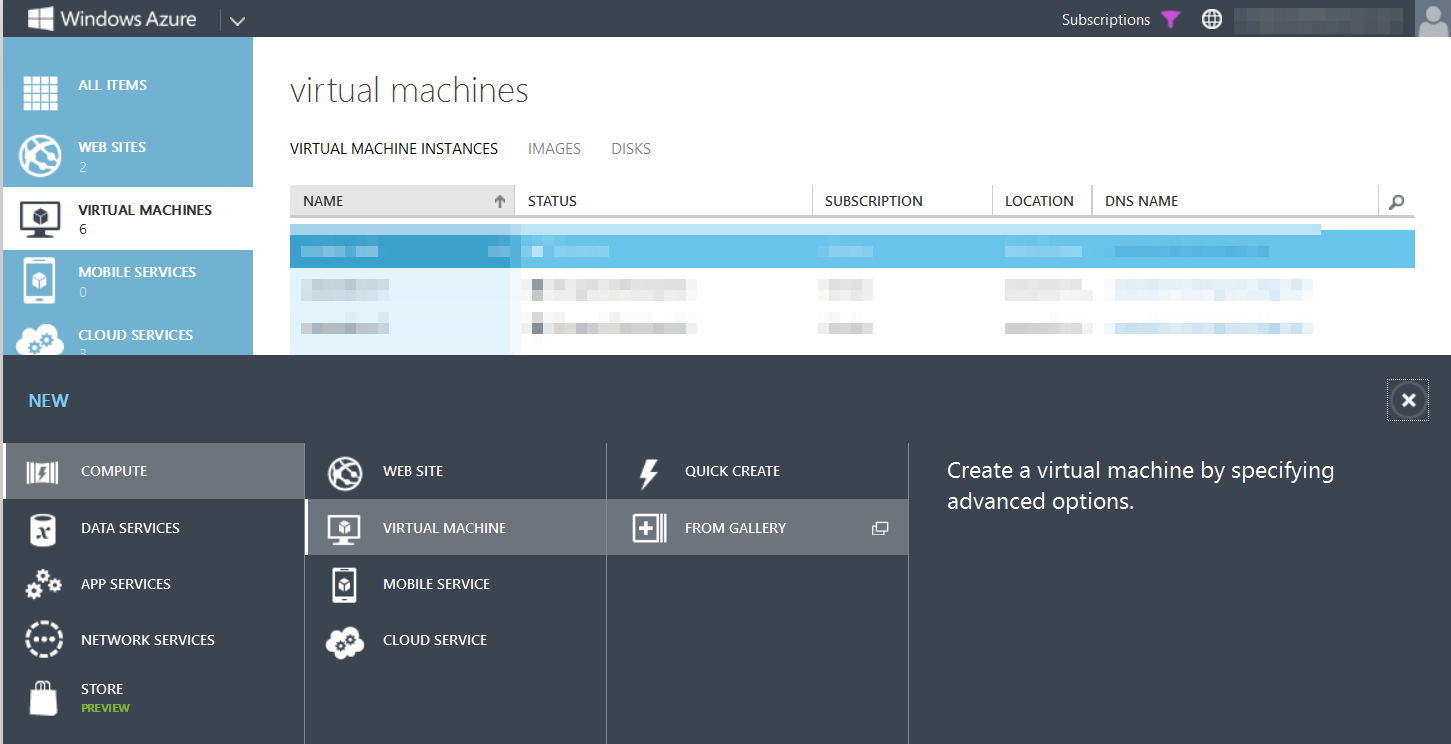Click the Network Services dotted circle icon
This screenshot has height=744, width=1451.
pyautogui.click(x=43, y=640)
